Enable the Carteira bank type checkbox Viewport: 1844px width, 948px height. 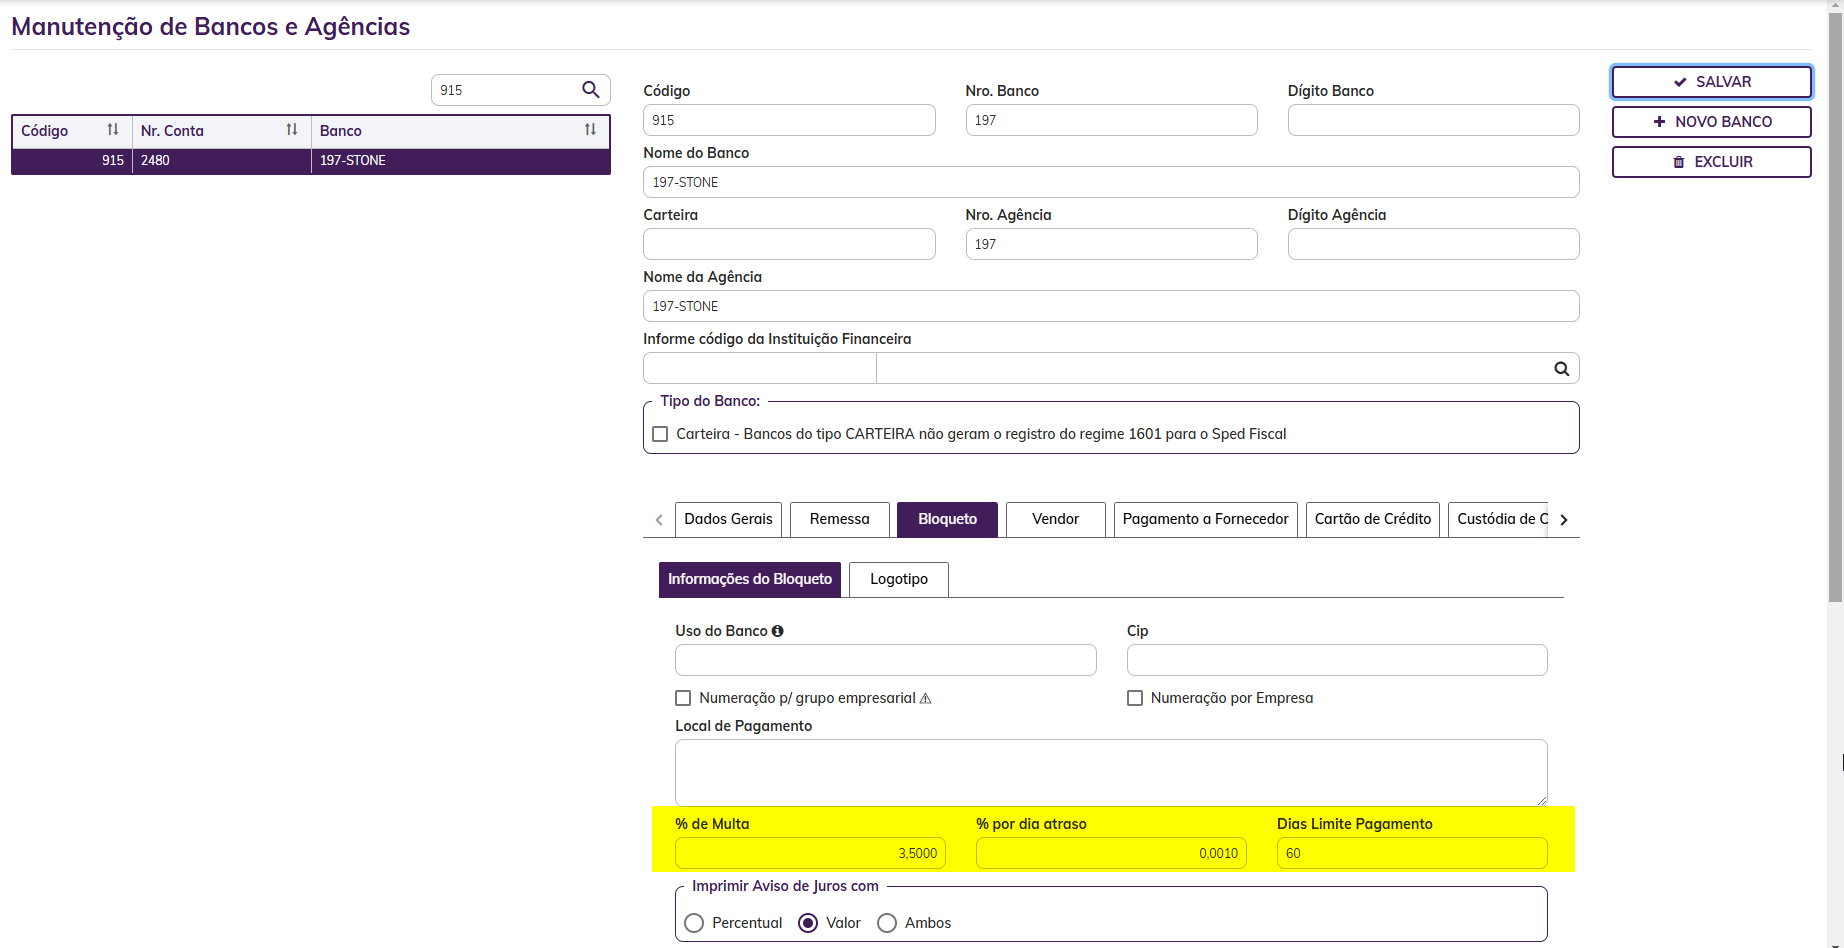coord(660,434)
